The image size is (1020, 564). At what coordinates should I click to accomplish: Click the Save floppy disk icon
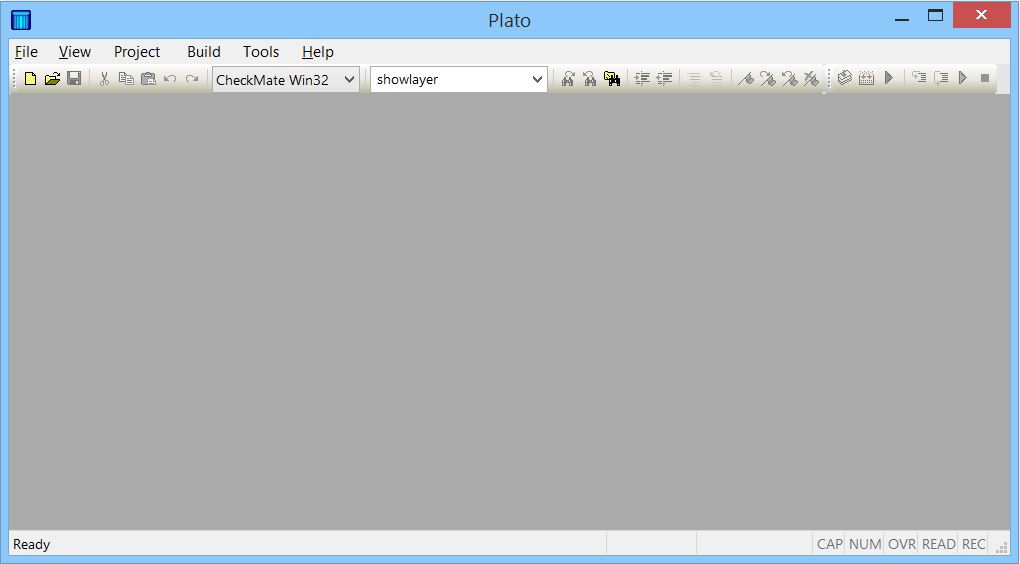click(x=74, y=79)
